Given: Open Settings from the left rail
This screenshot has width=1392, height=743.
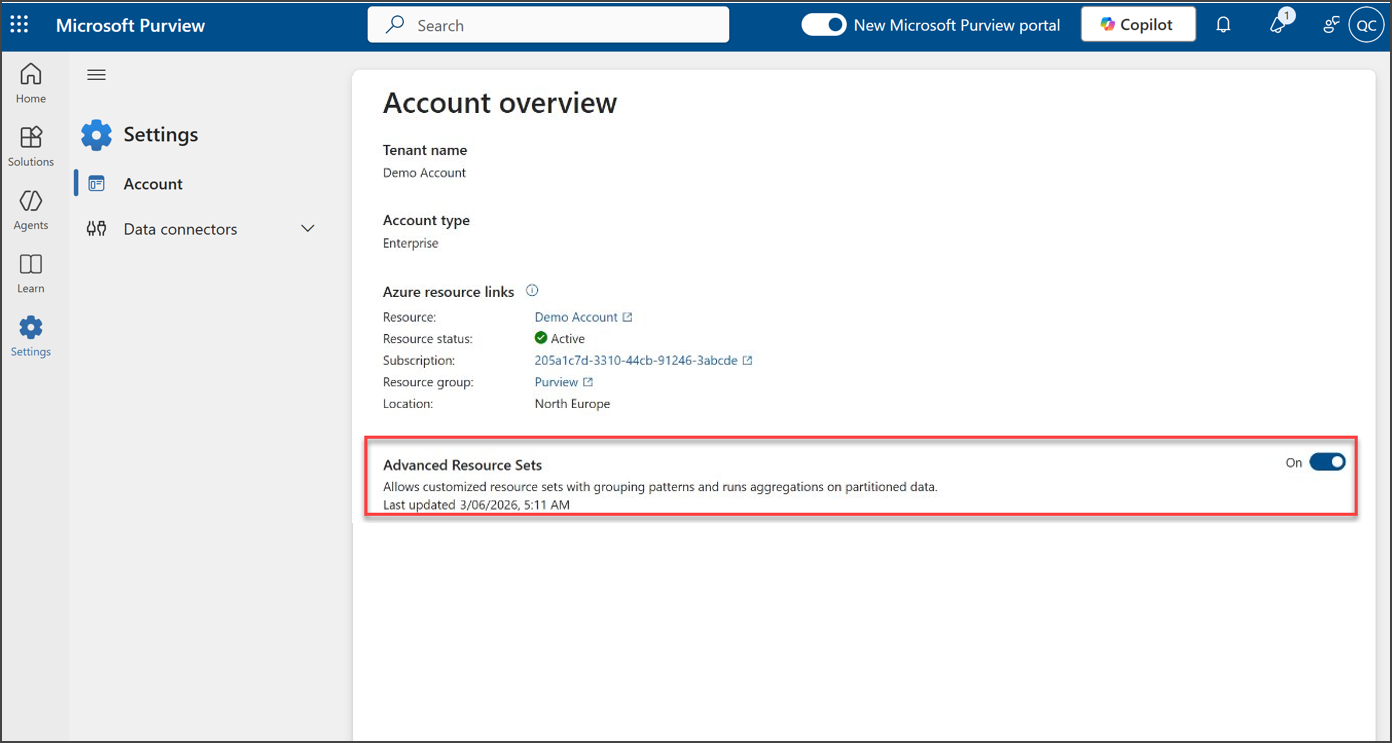Looking at the screenshot, I should coord(30,333).
